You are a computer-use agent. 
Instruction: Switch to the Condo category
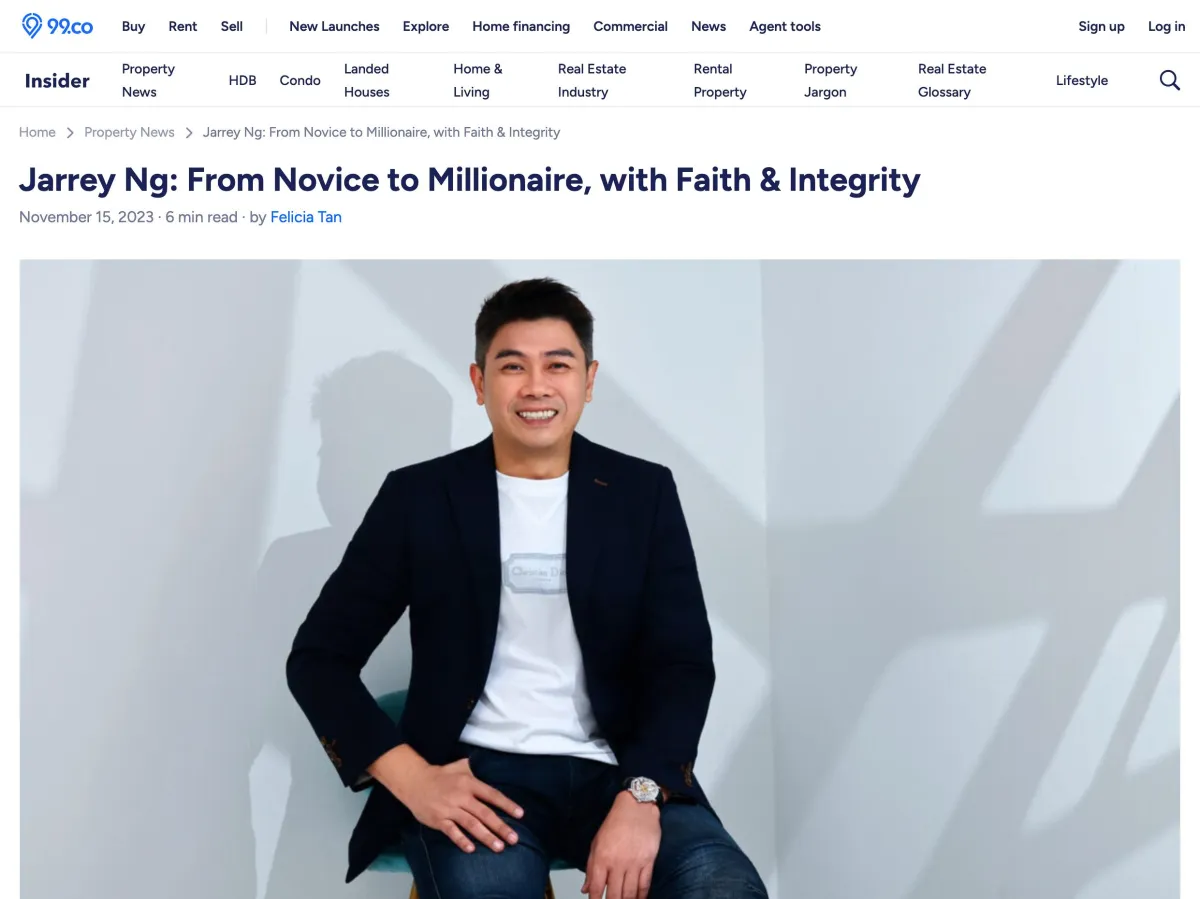[x=300, y=80]
